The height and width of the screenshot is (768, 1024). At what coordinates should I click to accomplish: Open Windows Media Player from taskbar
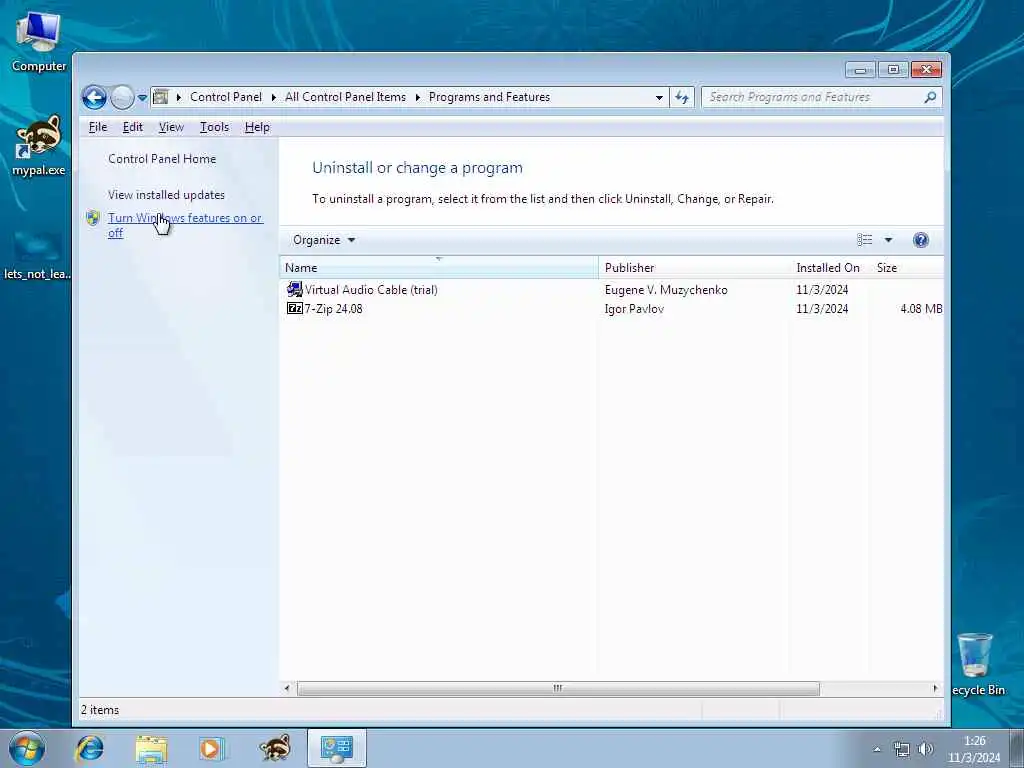pyautogui.click(x=211, y=748)
